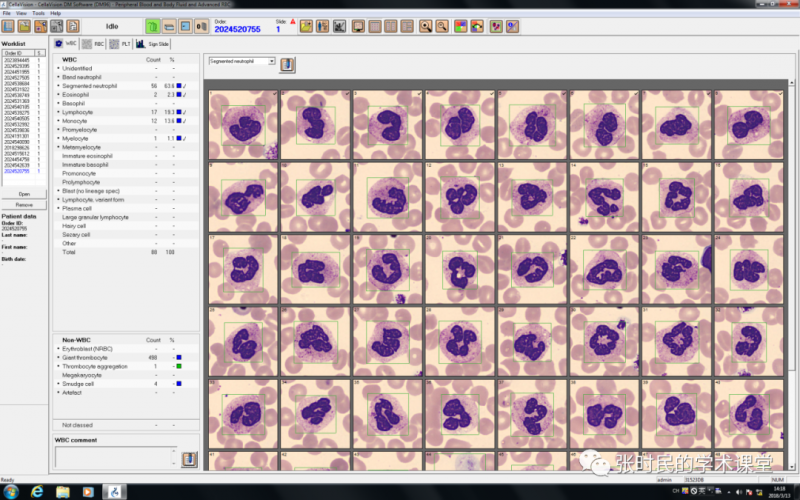Click the blue swatch in Lymphocyte row
Image resolution: width=800 pixels, height=500 pixels.
[x=179, y=112]
